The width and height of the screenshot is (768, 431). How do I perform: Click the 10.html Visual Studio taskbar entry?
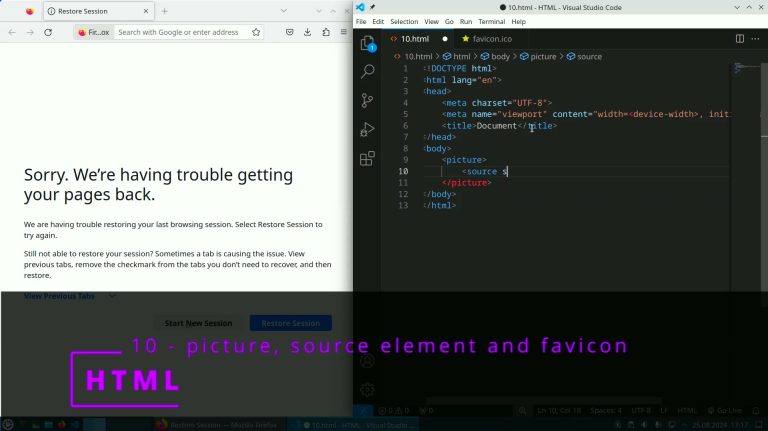coord(354,425)
